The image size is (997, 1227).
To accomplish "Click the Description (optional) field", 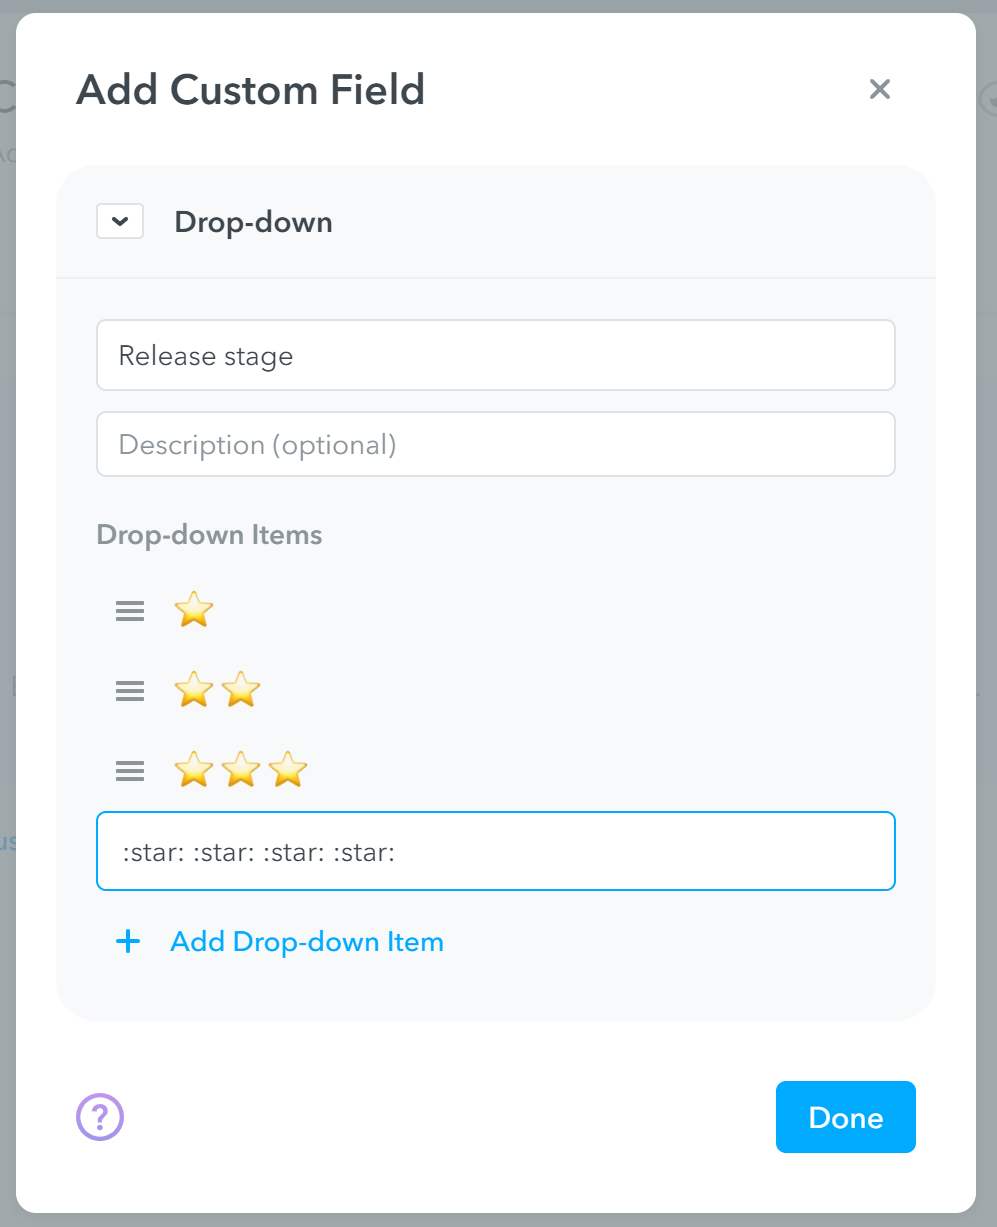I will (x=496, y=444).
